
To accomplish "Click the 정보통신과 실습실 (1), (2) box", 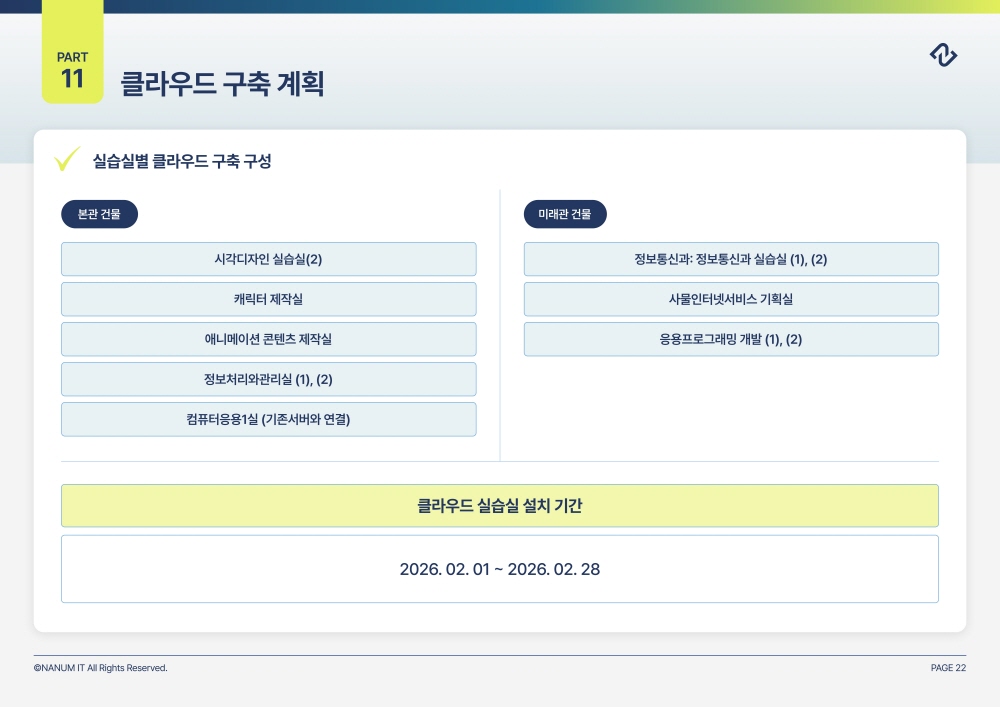I will coord(731,259).
